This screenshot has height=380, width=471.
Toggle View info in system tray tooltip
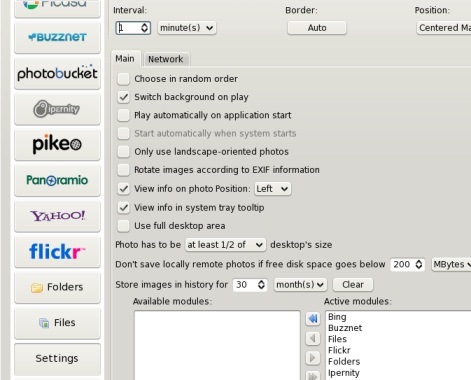tap(123, 208)
